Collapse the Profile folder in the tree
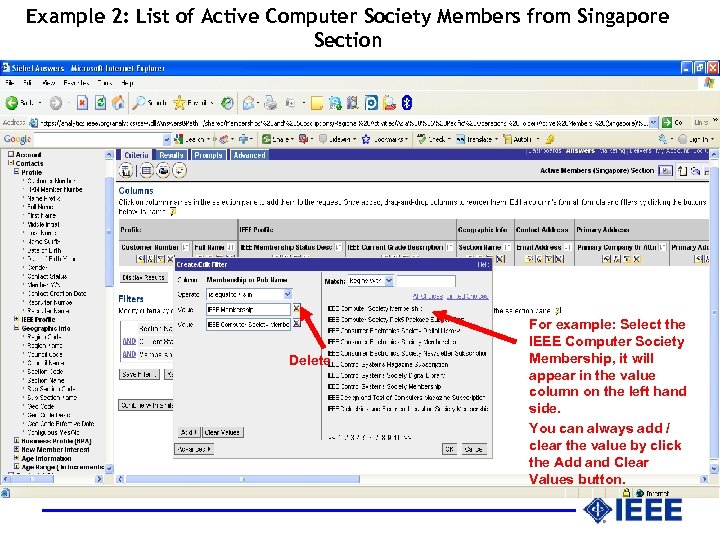720x540 pixels. coord(16,172)
